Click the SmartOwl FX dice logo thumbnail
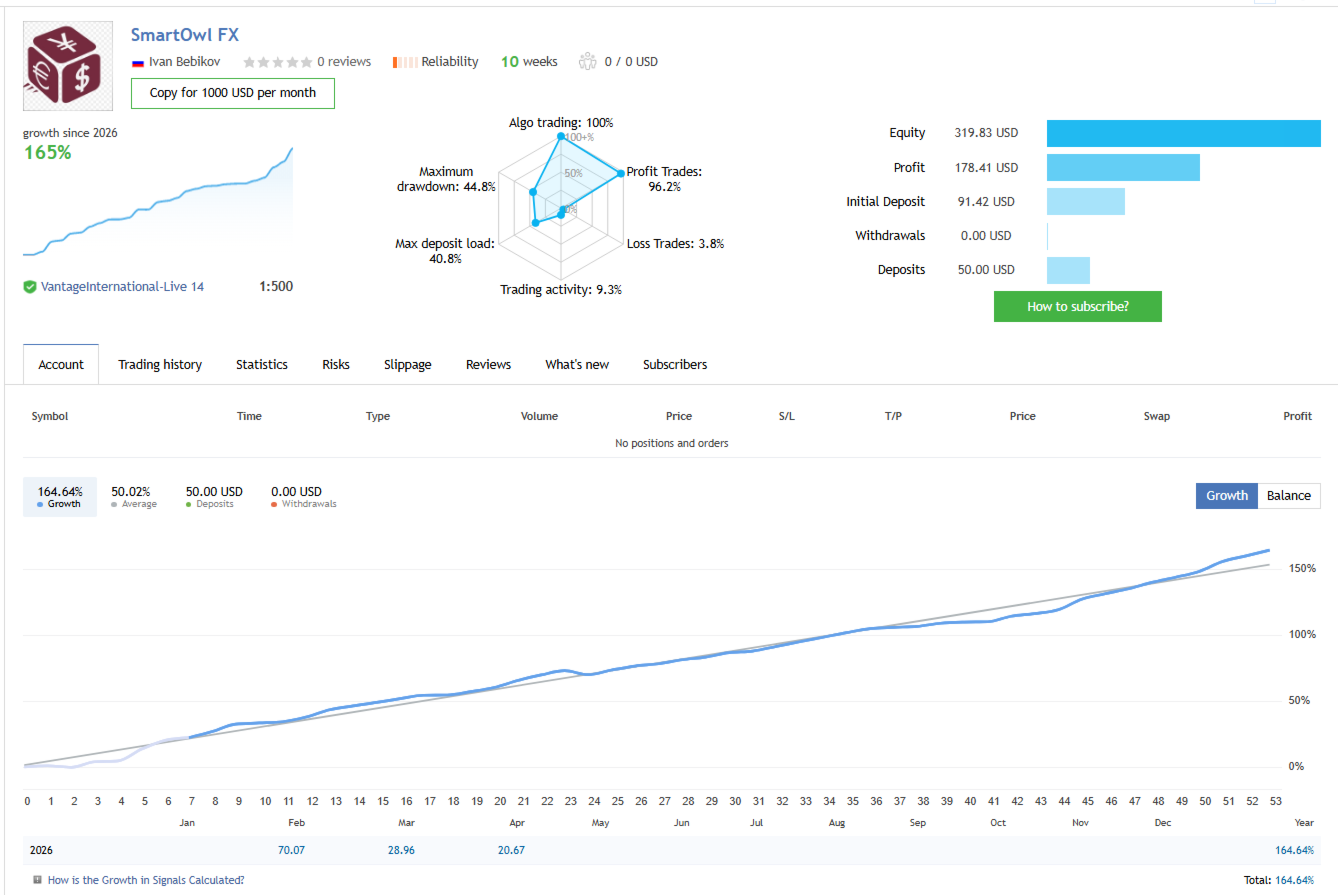The height and width of the screenshot is (895, 1338). [x=67, y=65]
